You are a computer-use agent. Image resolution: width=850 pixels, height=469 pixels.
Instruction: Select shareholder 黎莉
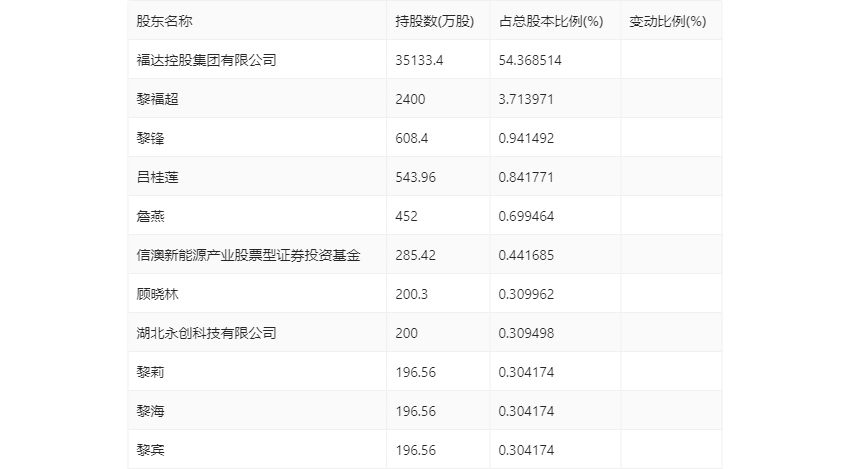coord(150,372)
